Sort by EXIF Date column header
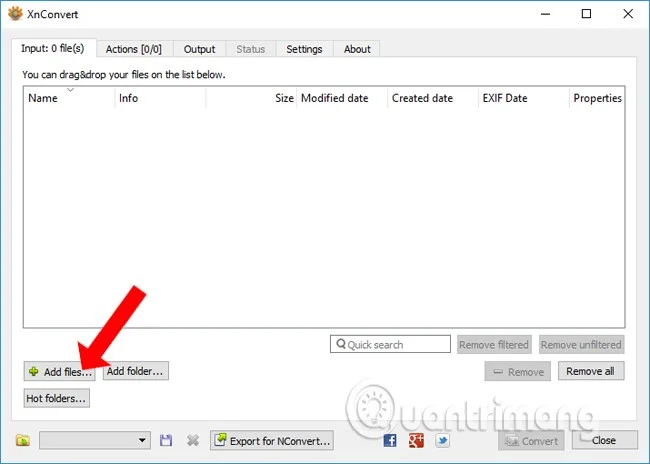The image size is (650, 464). click(x=524, y=98)
